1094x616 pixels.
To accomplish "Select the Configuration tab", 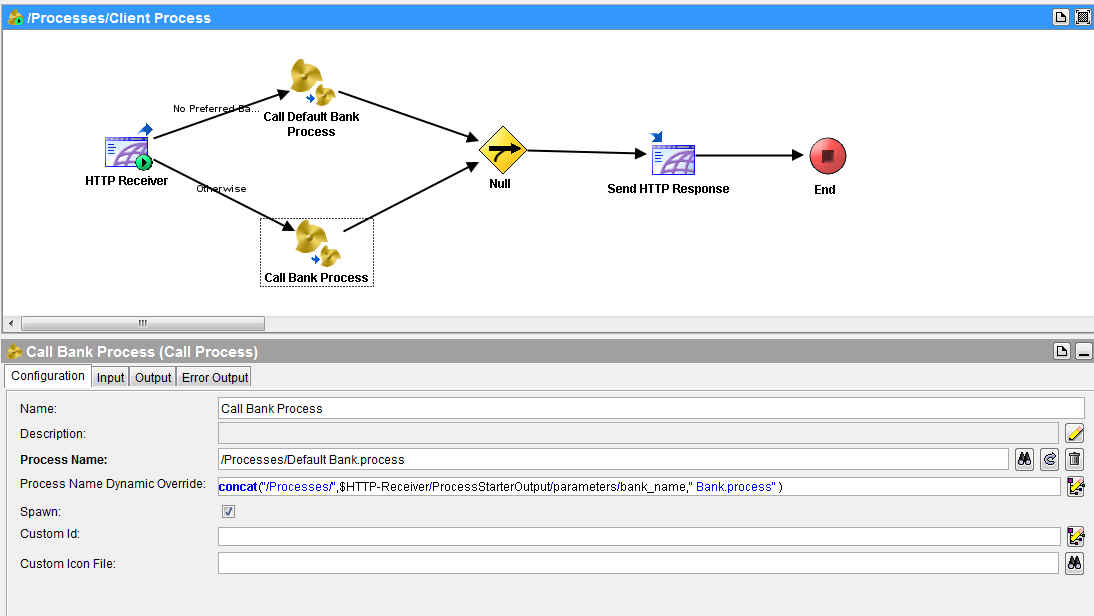I will 47,376.
